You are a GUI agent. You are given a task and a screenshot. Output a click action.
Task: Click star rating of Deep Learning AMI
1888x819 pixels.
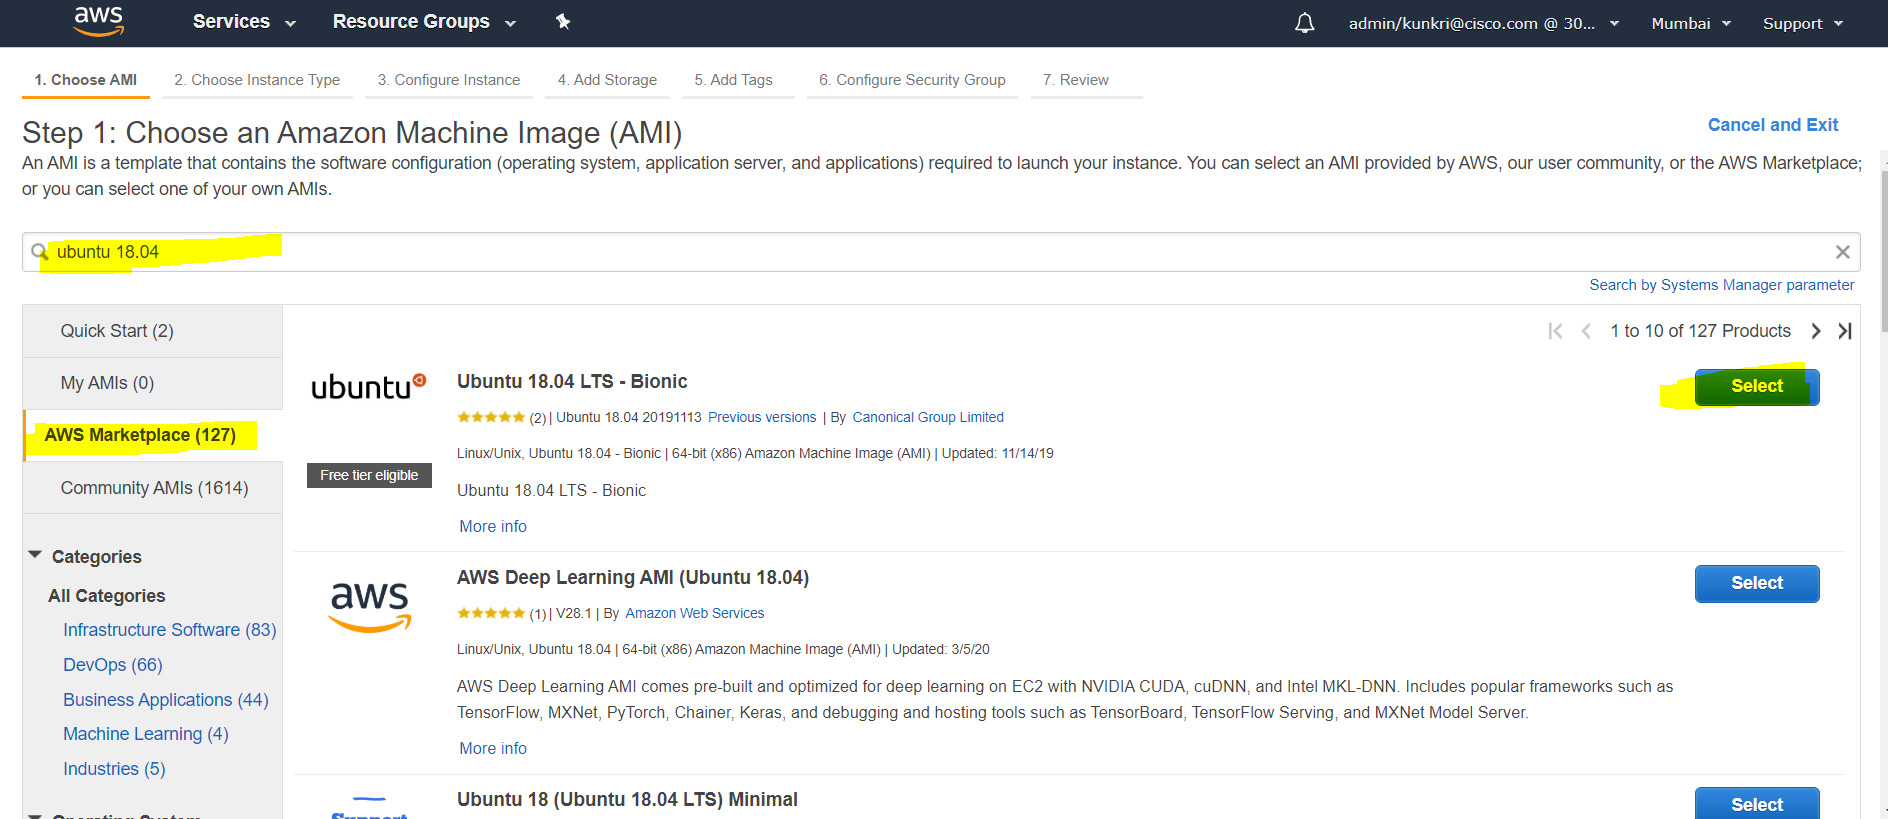tap(491, 613)
